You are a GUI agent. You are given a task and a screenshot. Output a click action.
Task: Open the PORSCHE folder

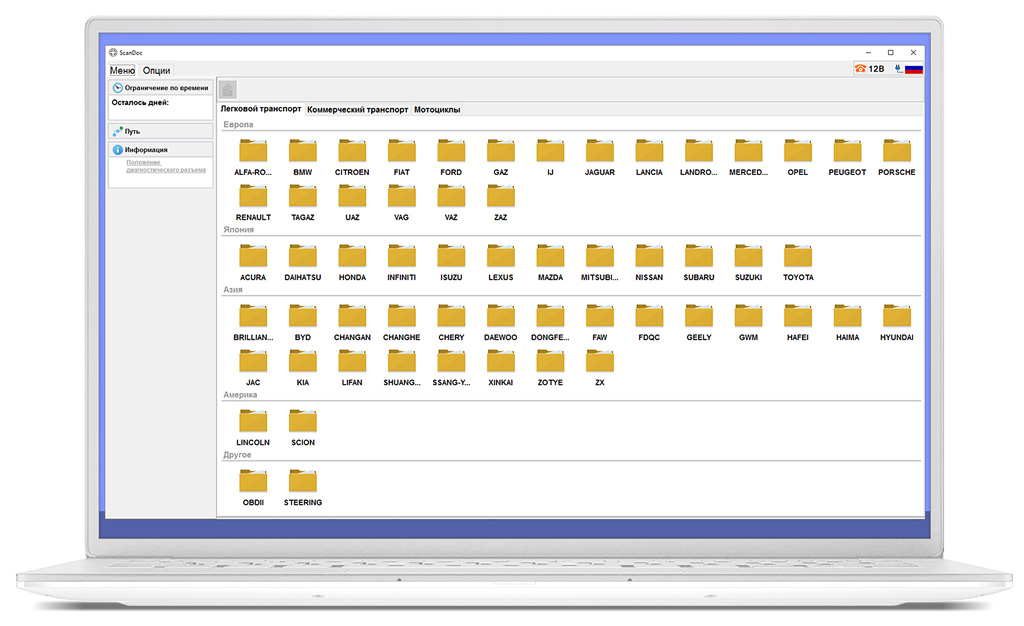(897, 157)
